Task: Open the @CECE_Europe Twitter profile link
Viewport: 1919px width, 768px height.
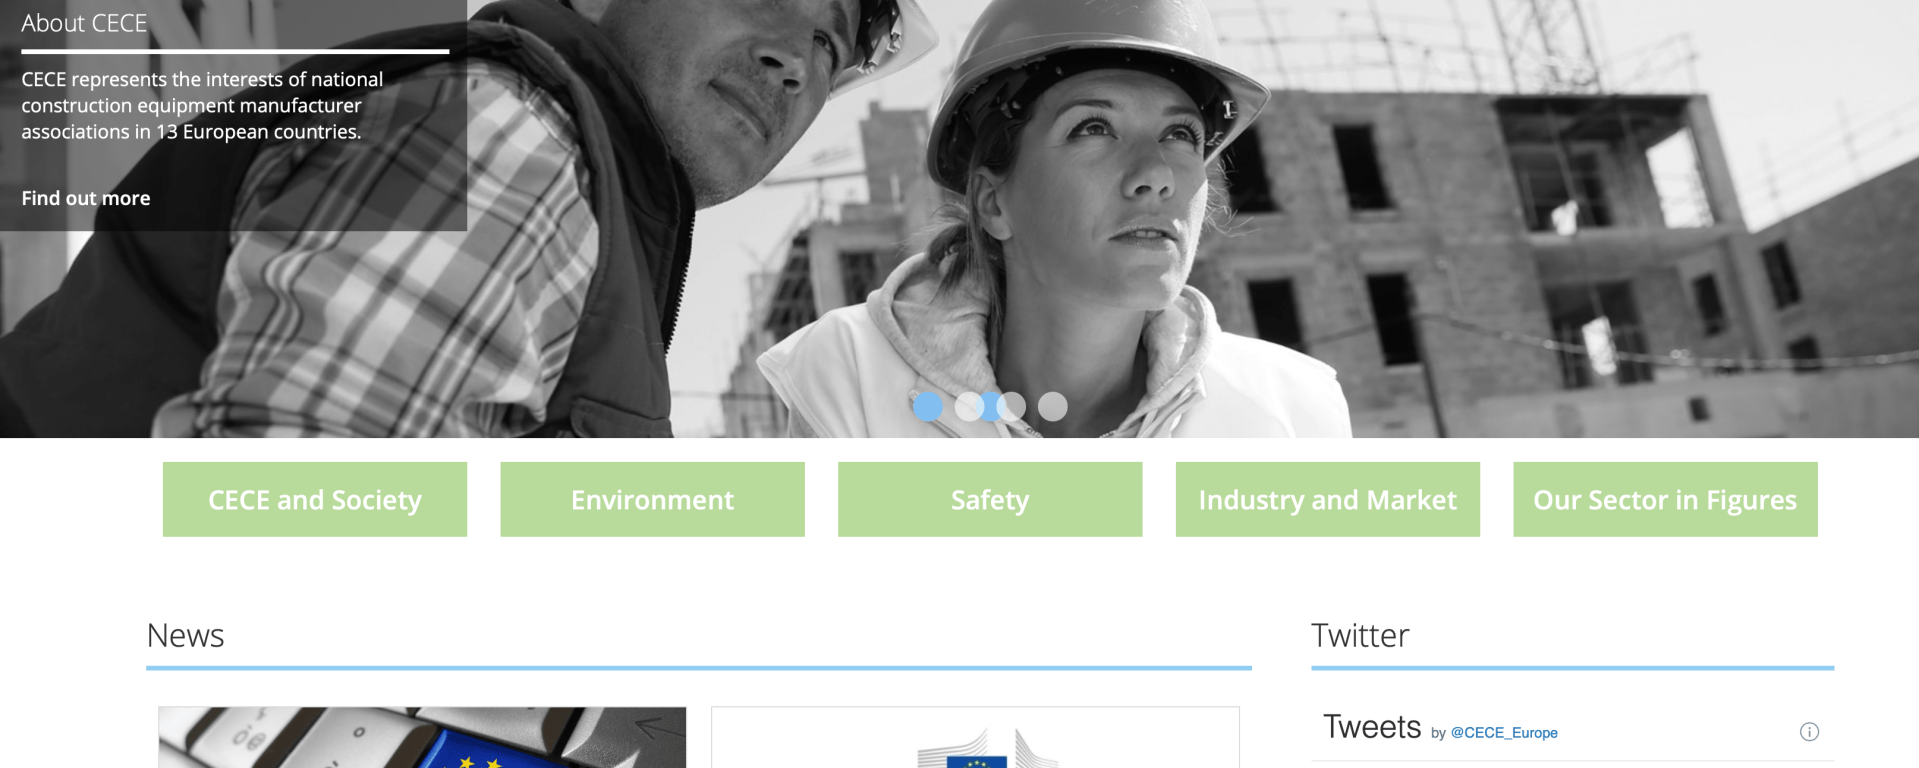Action: pos(1504,733)
